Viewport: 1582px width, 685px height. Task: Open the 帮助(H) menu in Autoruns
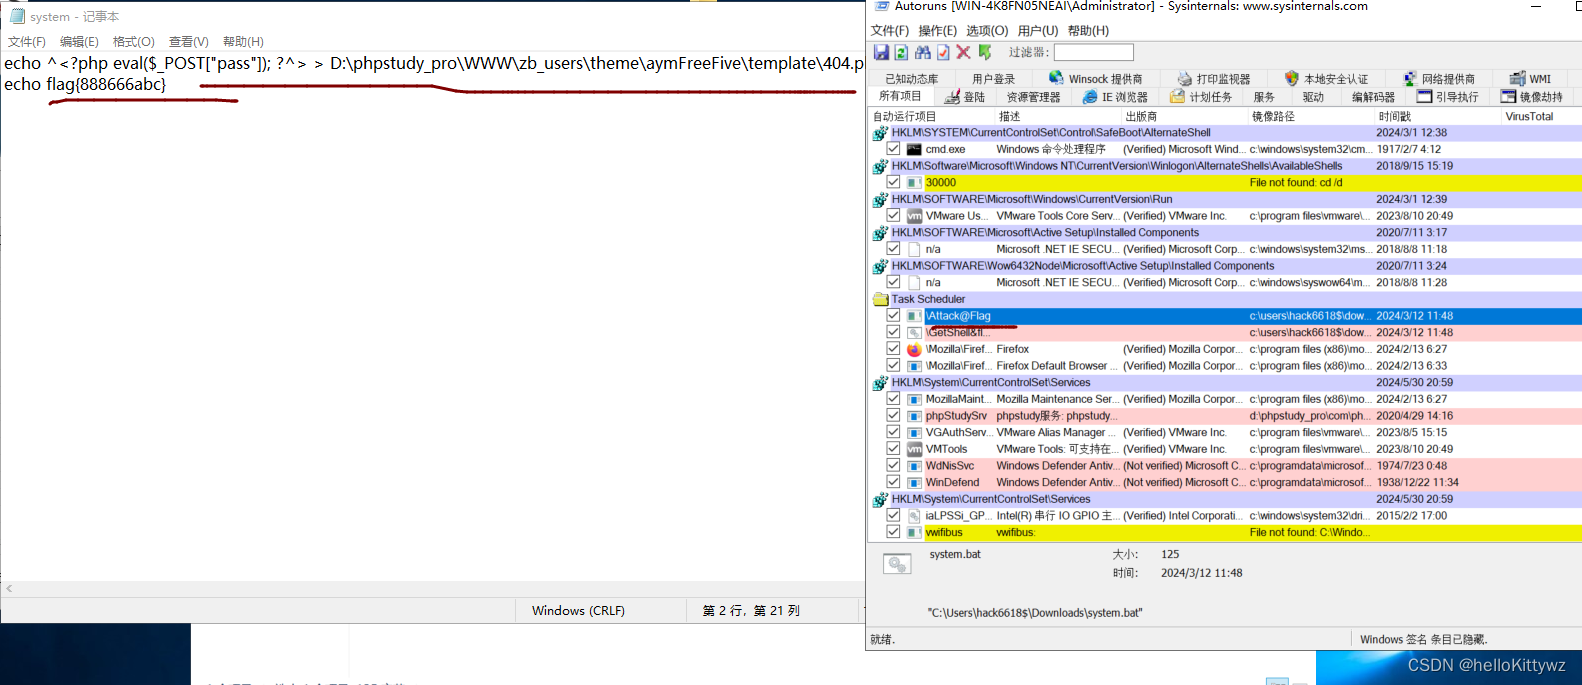tap(1088, 31)
